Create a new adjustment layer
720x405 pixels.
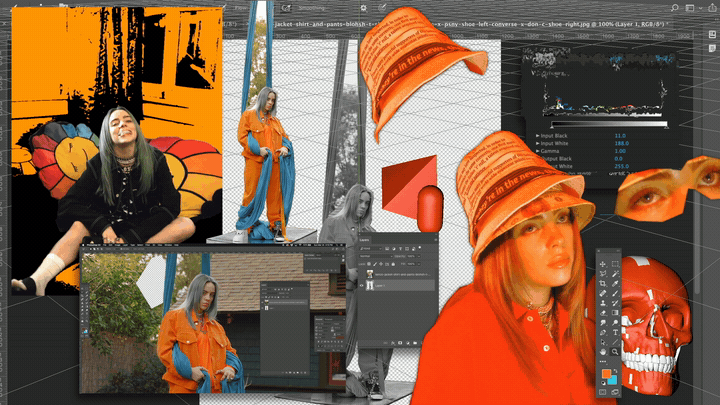[408, 343]
